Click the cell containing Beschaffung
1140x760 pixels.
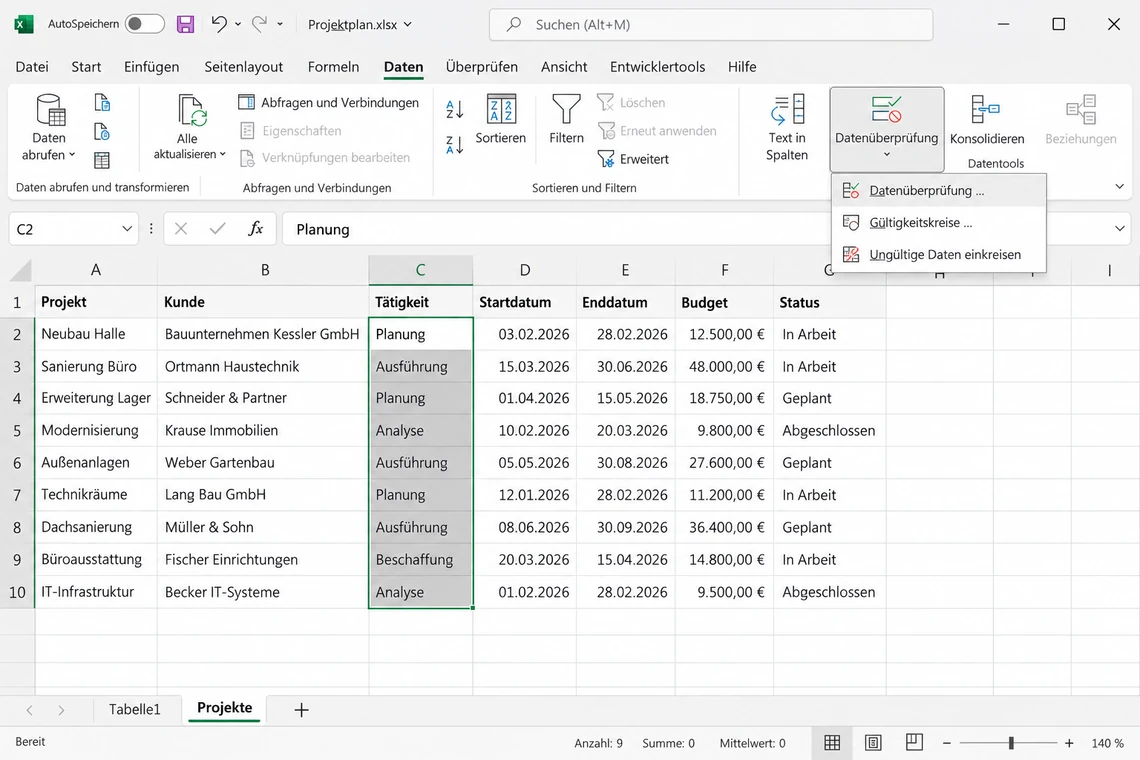click(x=421, y=559)
